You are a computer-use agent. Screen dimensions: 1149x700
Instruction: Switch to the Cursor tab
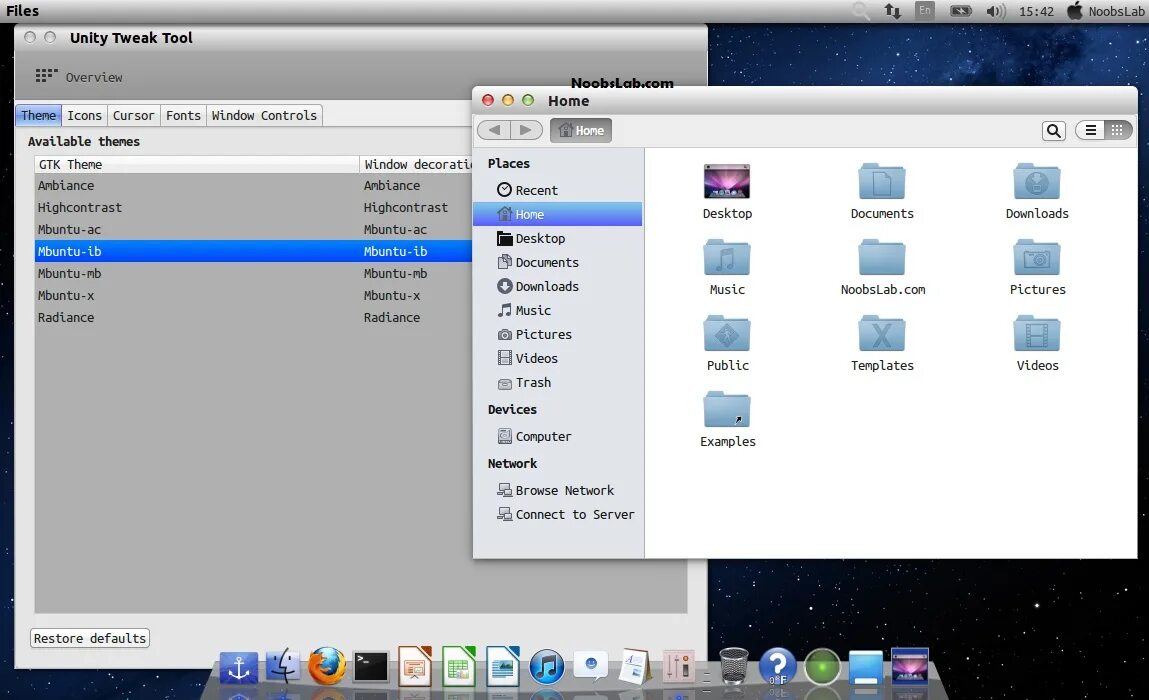[133, 115]
